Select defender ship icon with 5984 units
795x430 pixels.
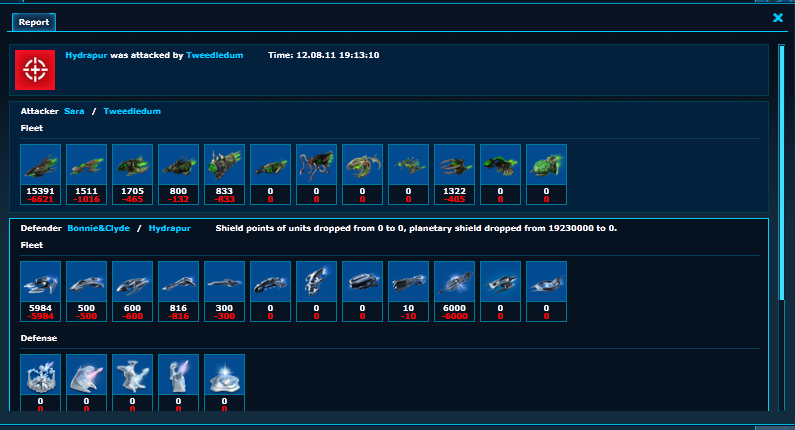point(41,282)
